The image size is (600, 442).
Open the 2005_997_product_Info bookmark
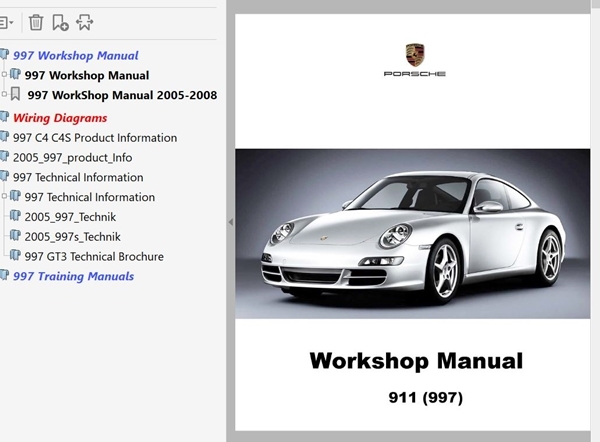73,158
